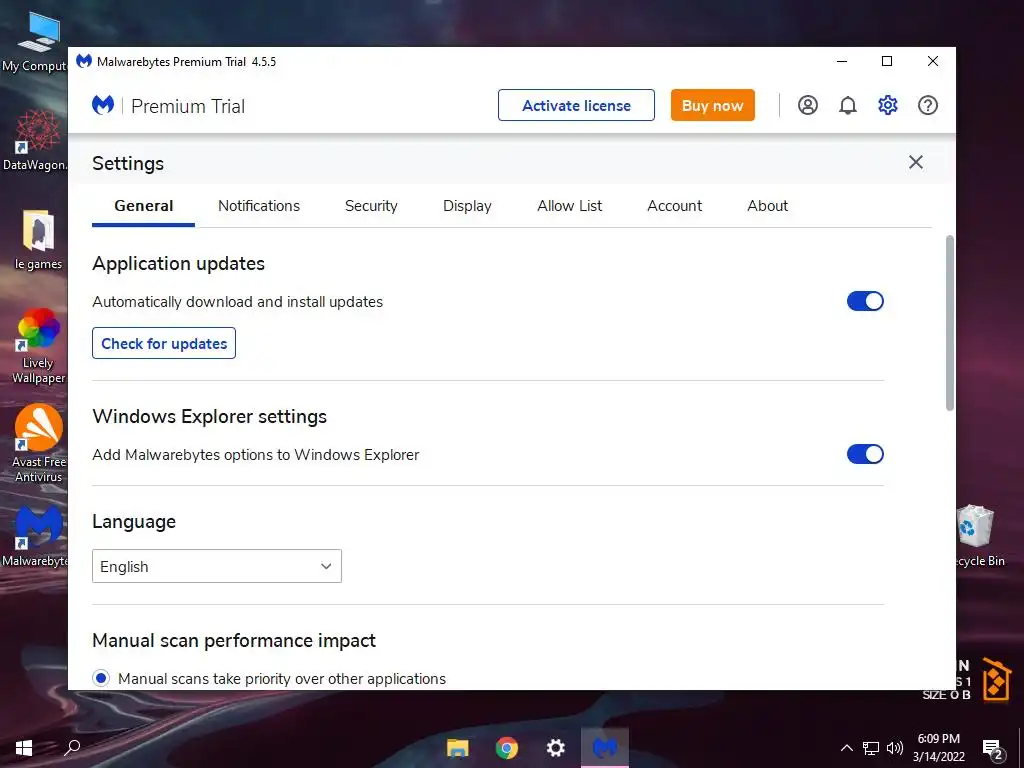The width and height of the screenshot is (1024, 768).
Task: Switch to the Security tab
Action: 371,206
